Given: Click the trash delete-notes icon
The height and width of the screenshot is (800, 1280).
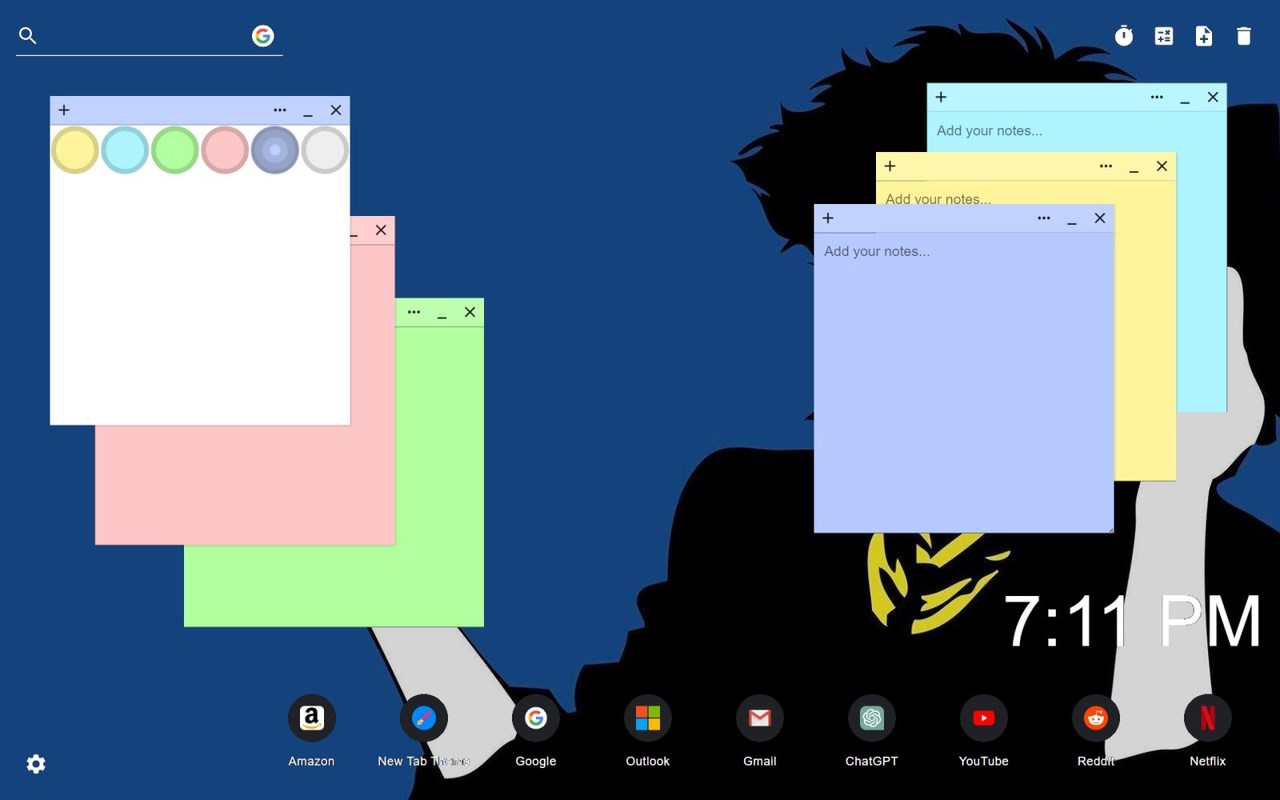Looking at the screenshot, I should pos(1244,36).
